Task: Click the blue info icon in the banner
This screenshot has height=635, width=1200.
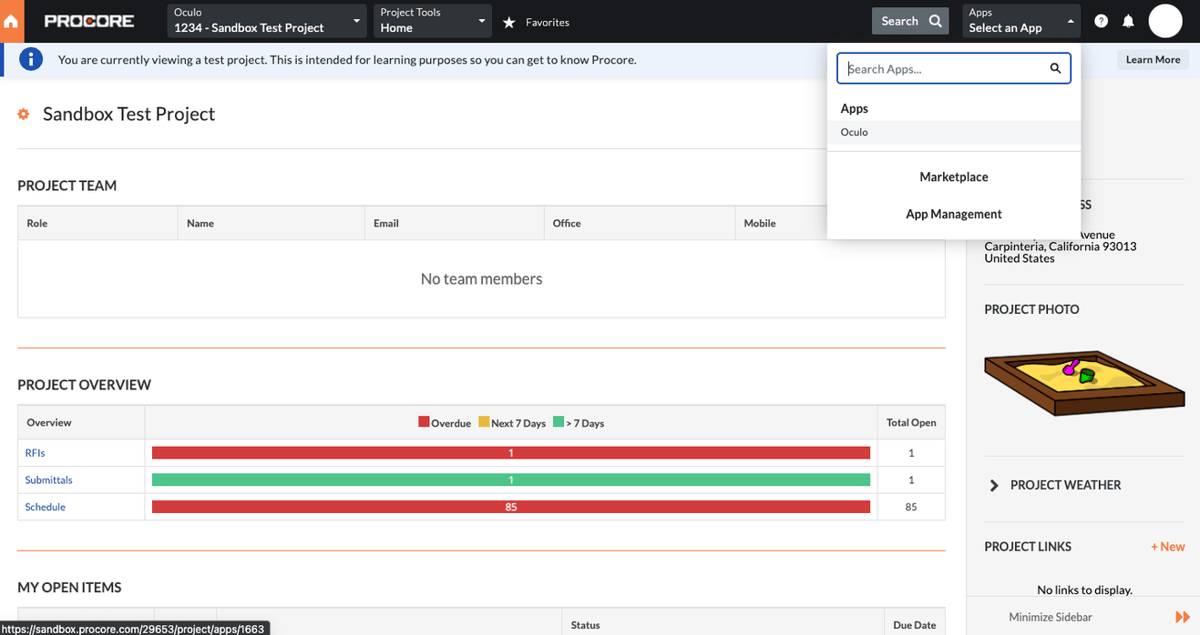Action: coord(31,59)
